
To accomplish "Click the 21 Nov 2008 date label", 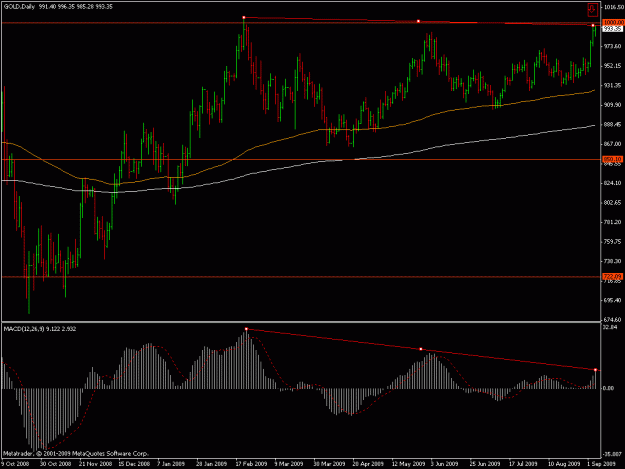I will [95, 464].
